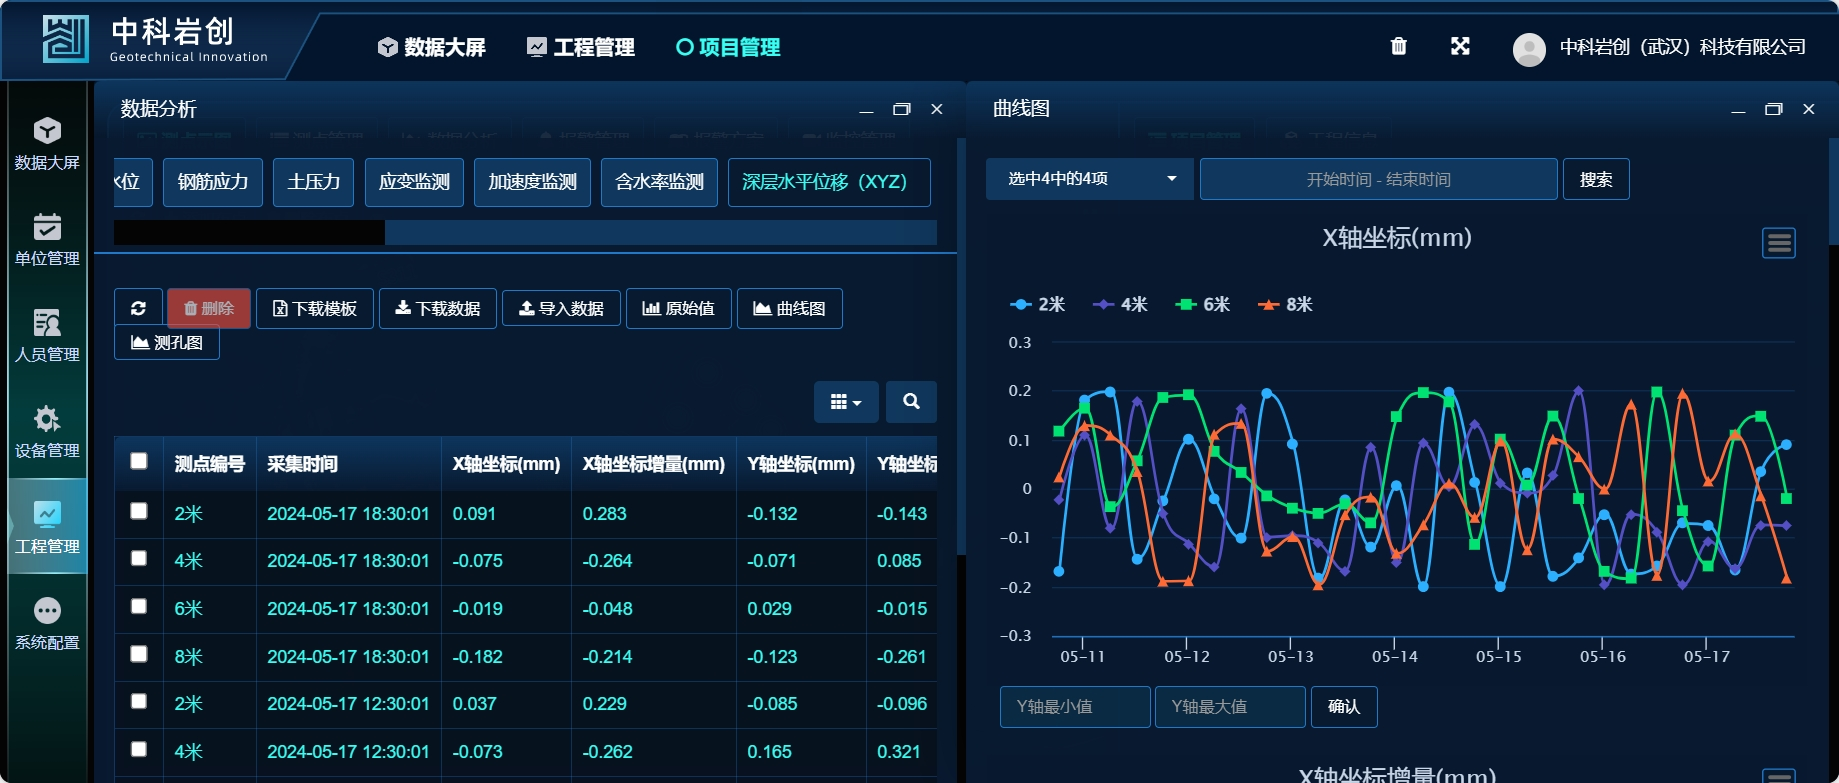Toggle 4米 series in chart legend
This screenshot has height=783, width=1839.
tap(1120, 304)
